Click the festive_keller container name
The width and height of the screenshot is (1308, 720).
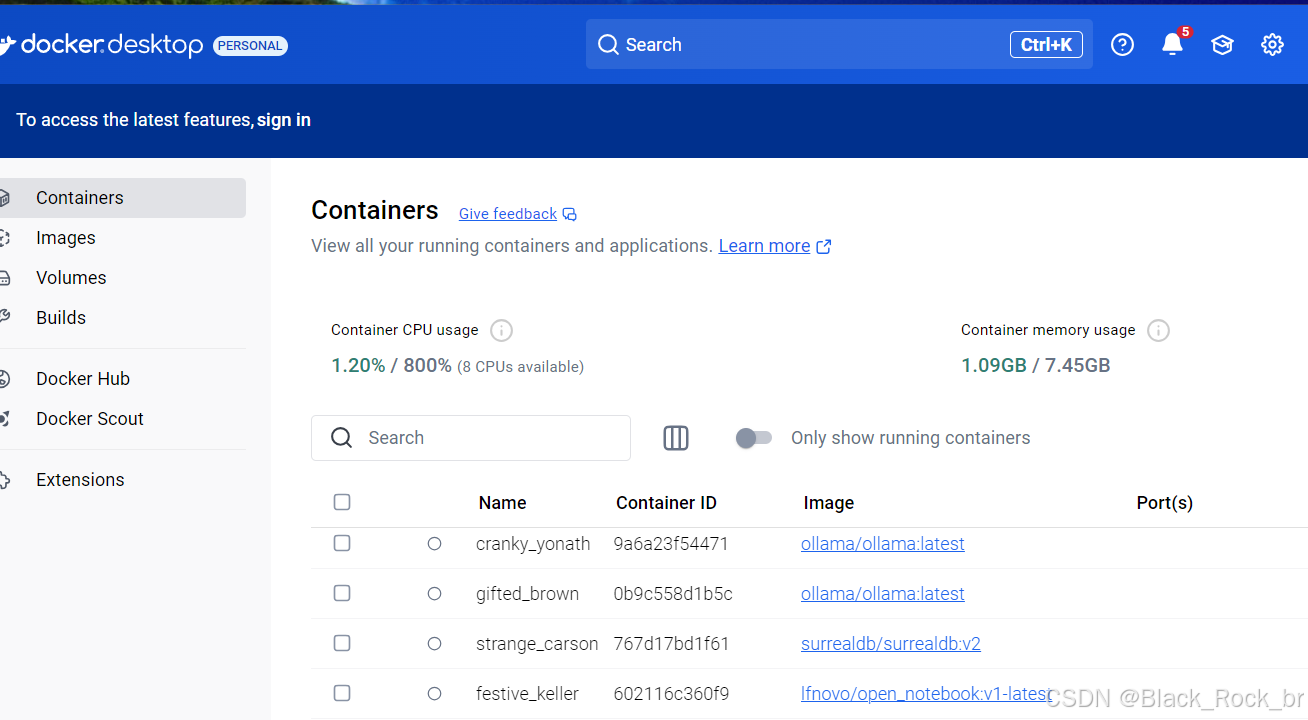[527, 694]
